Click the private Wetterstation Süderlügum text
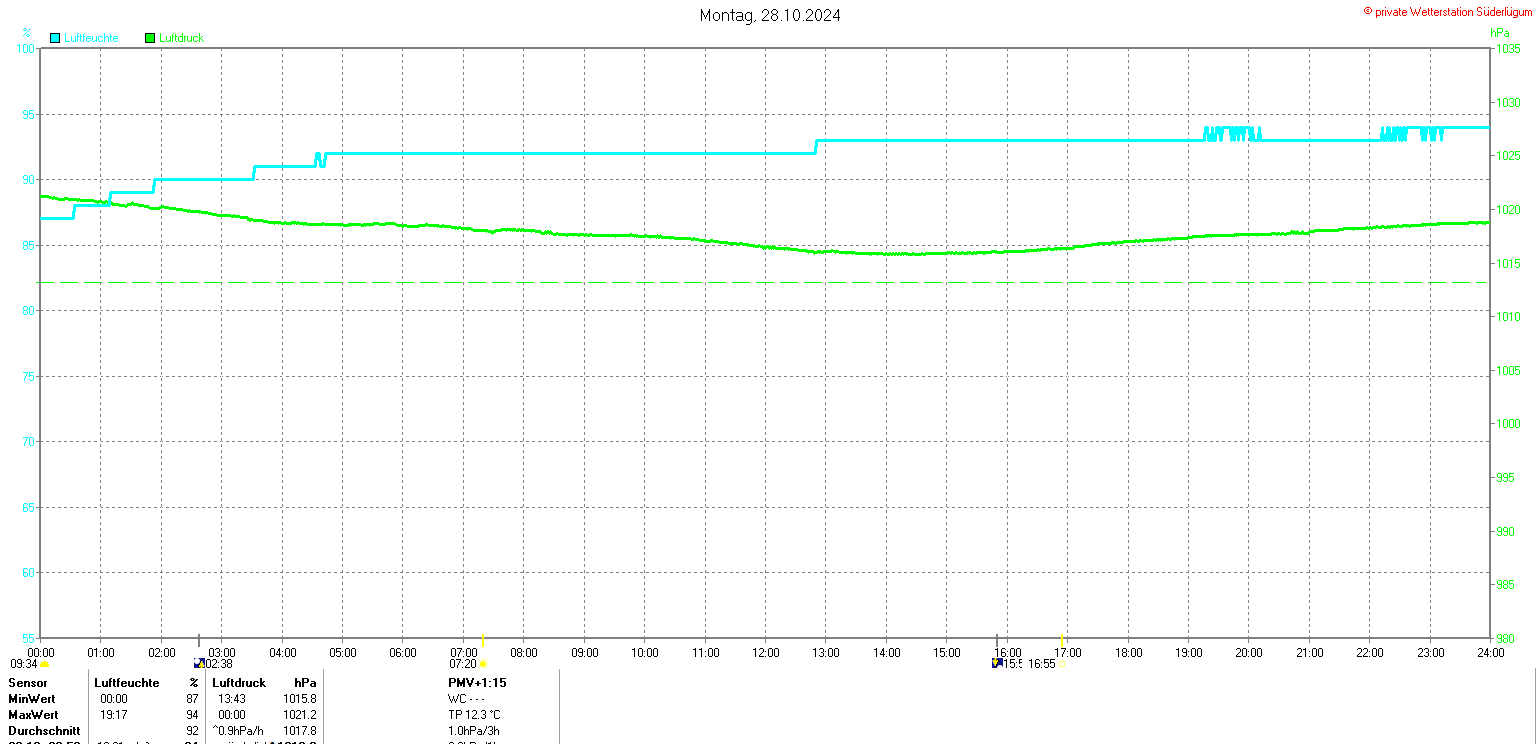 1453,11
